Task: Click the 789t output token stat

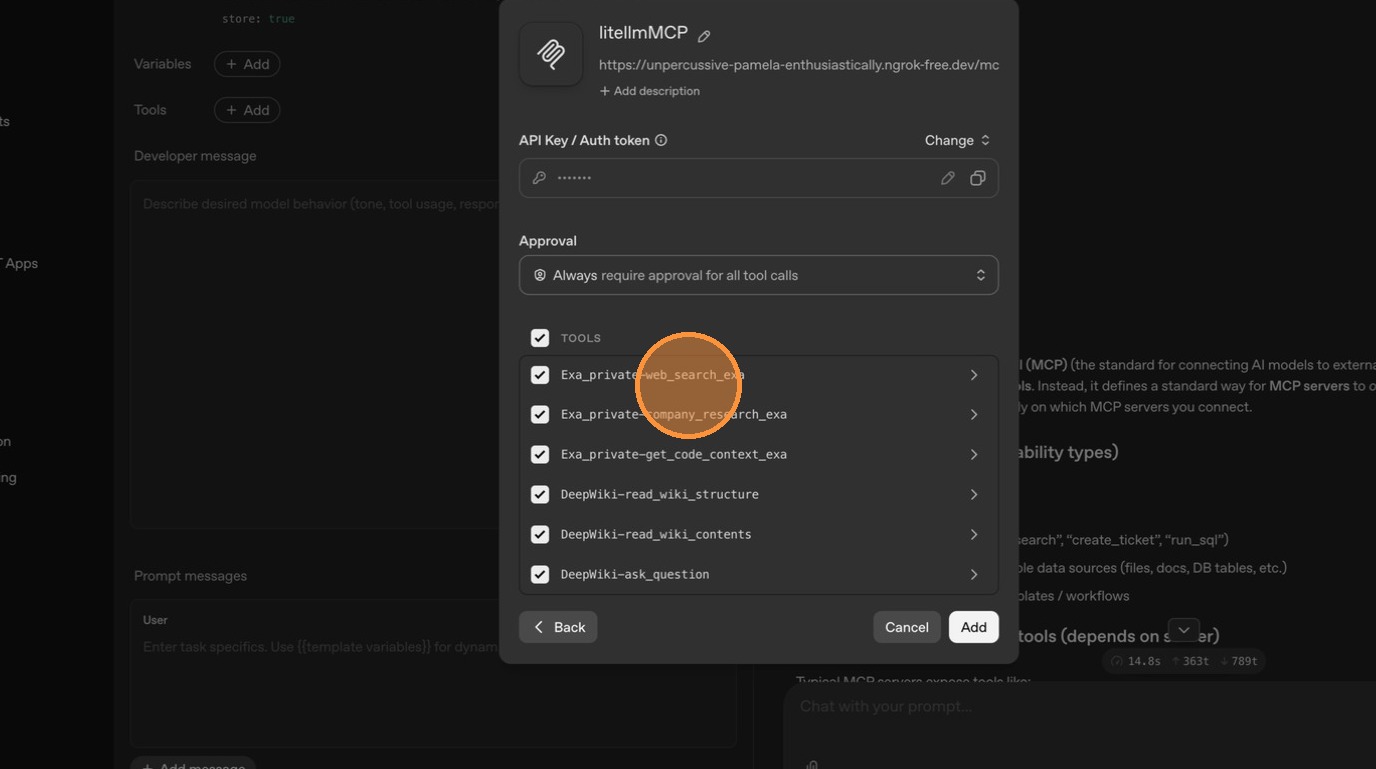Action: (1238, 661)
